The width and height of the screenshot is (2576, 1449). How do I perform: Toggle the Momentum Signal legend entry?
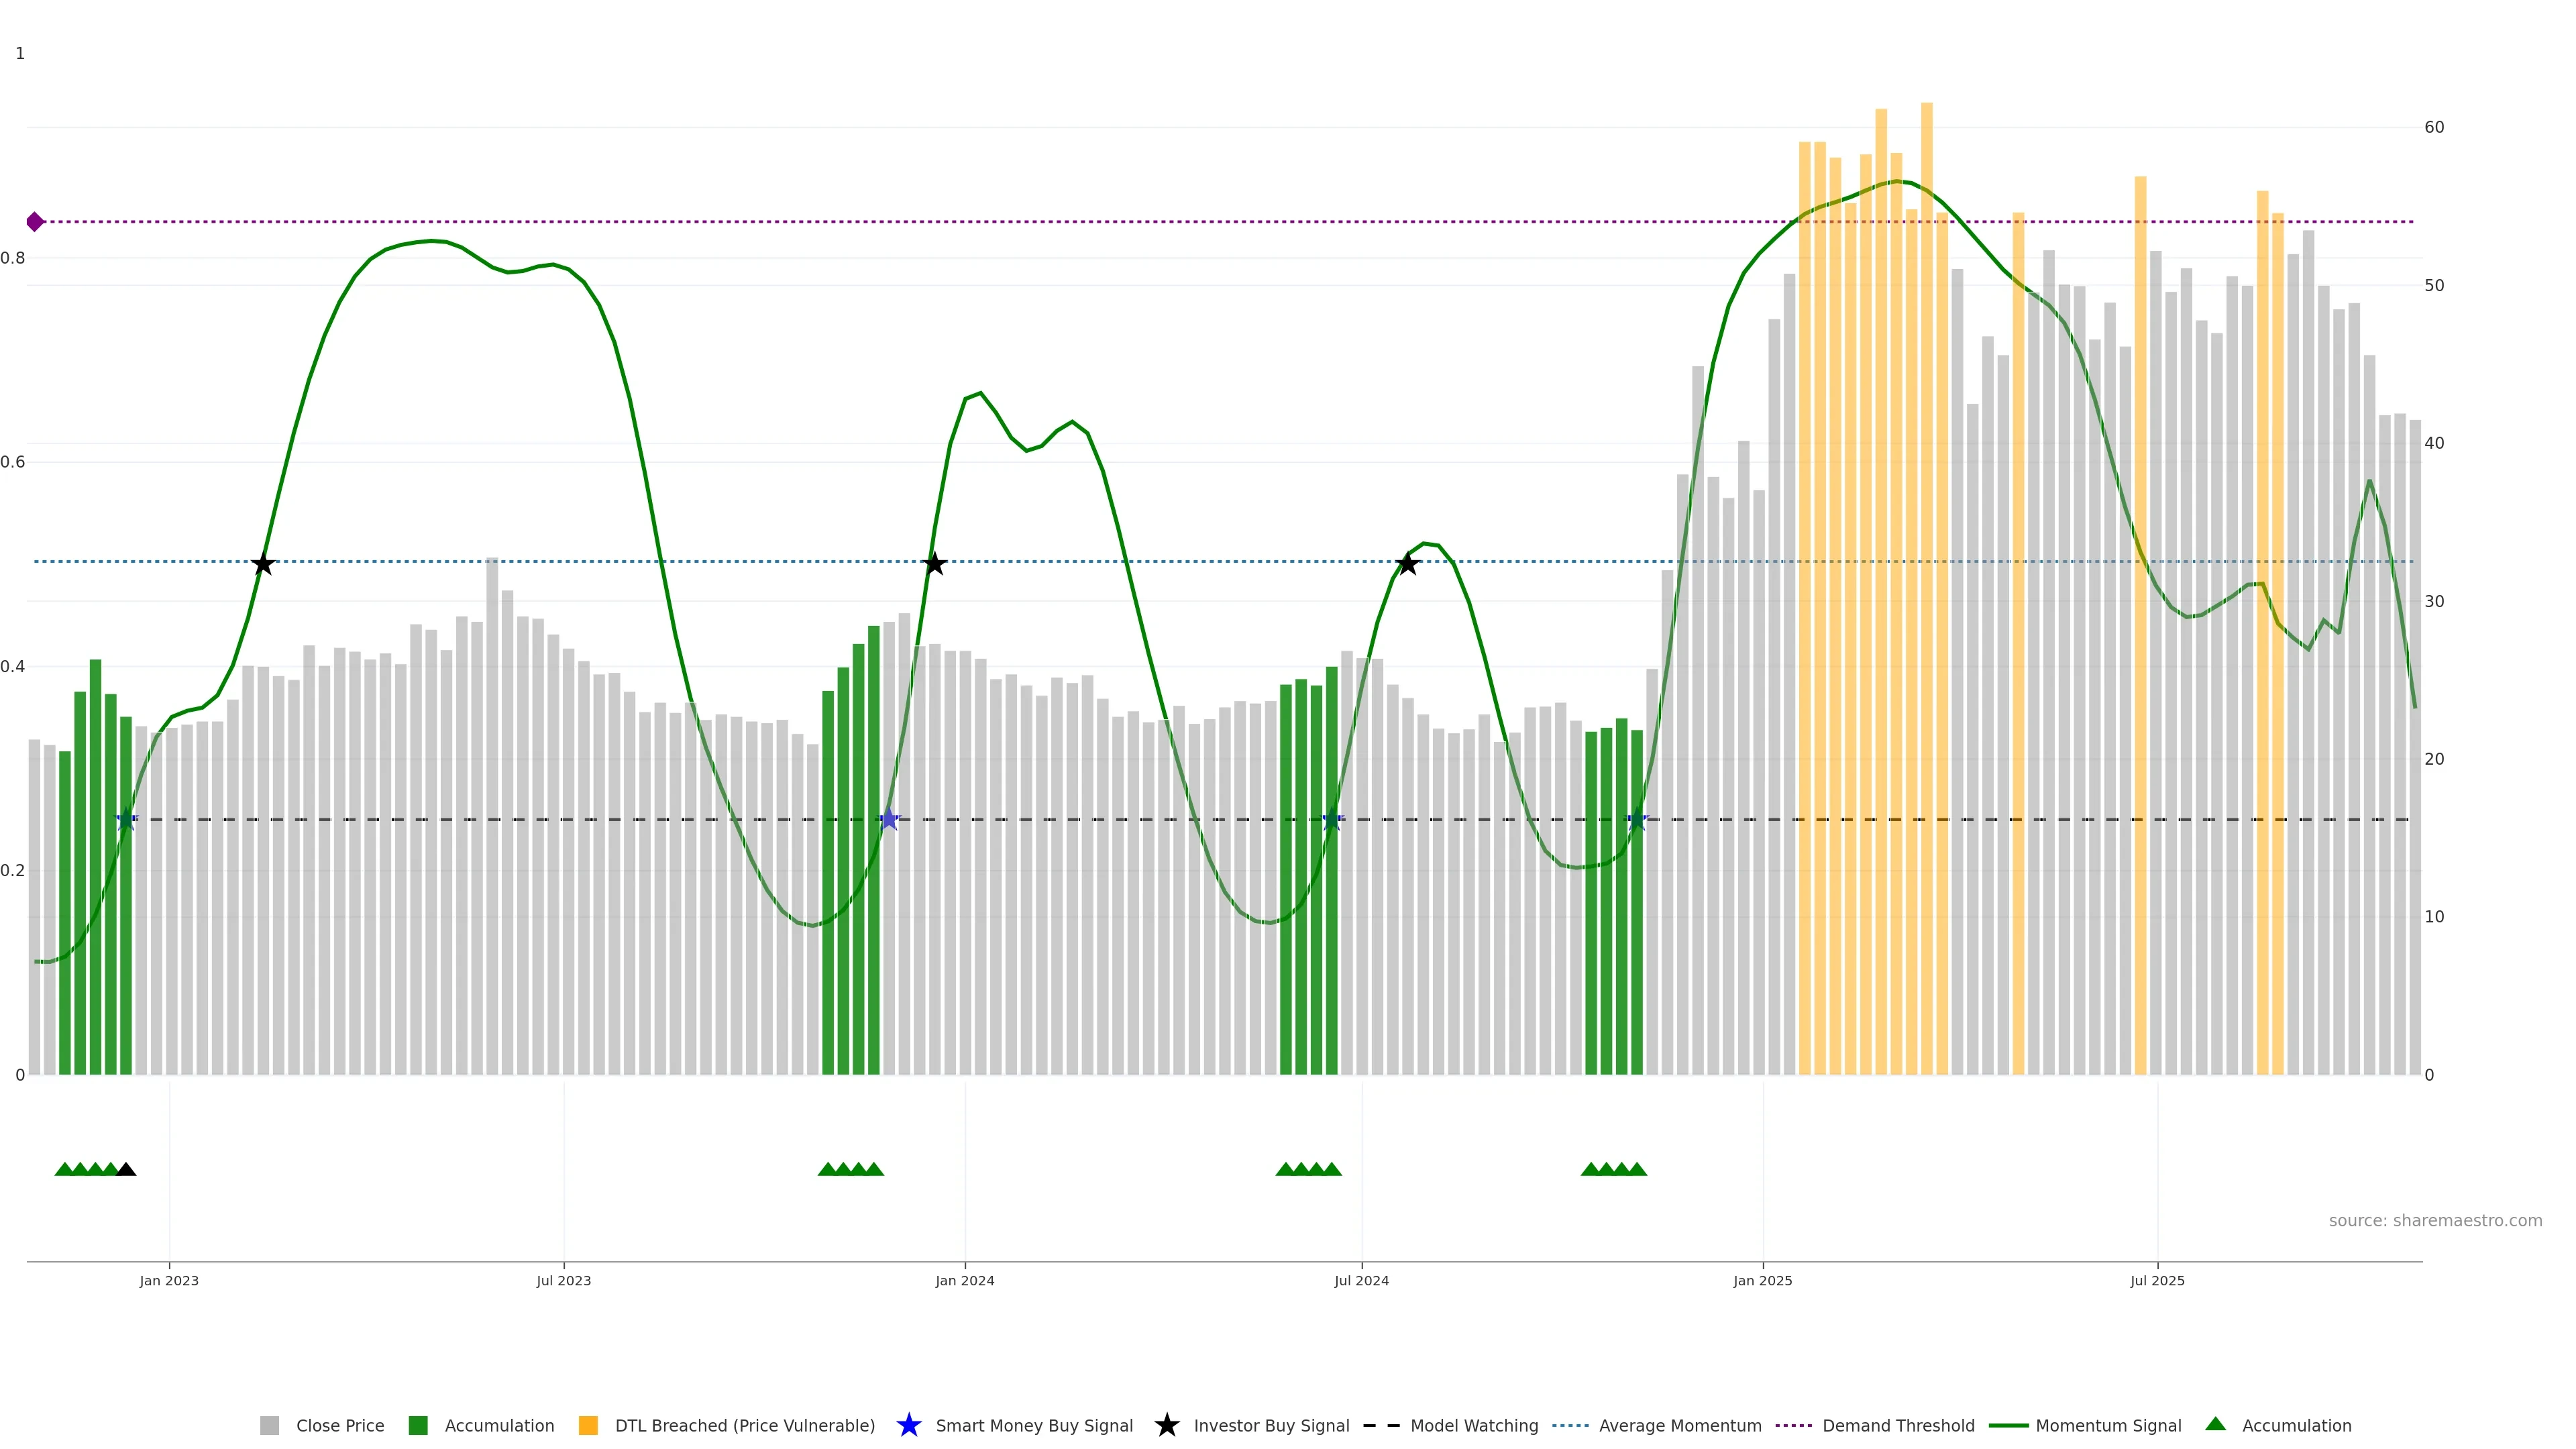[2107, 1426]
